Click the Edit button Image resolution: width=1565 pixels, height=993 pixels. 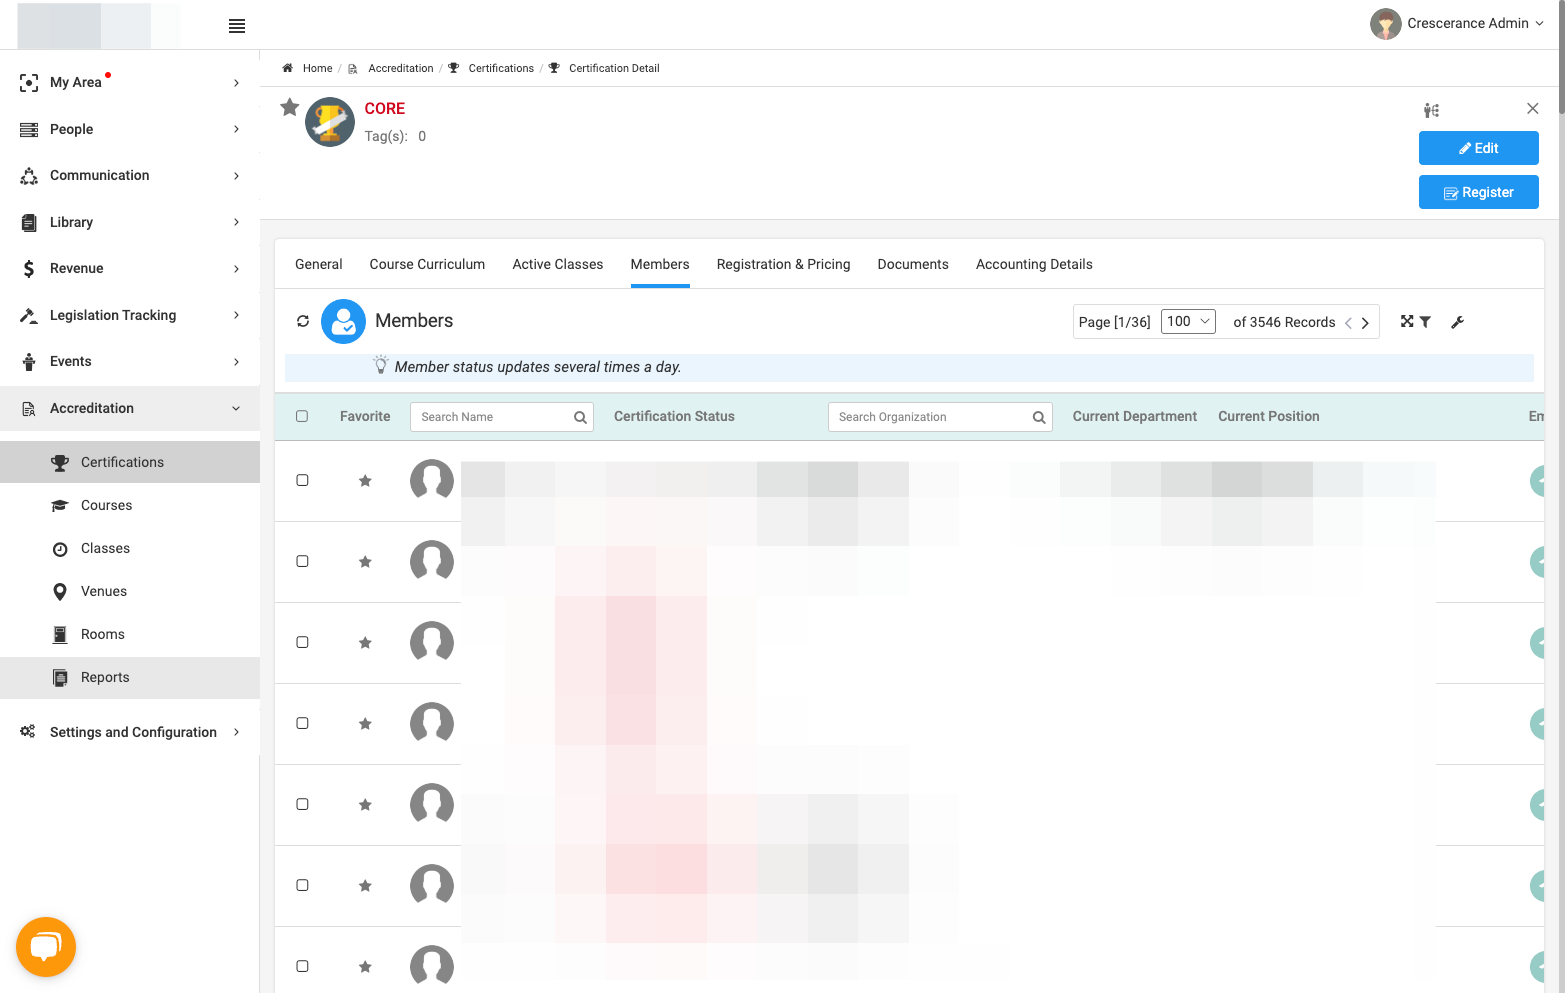pos(1478,148)
